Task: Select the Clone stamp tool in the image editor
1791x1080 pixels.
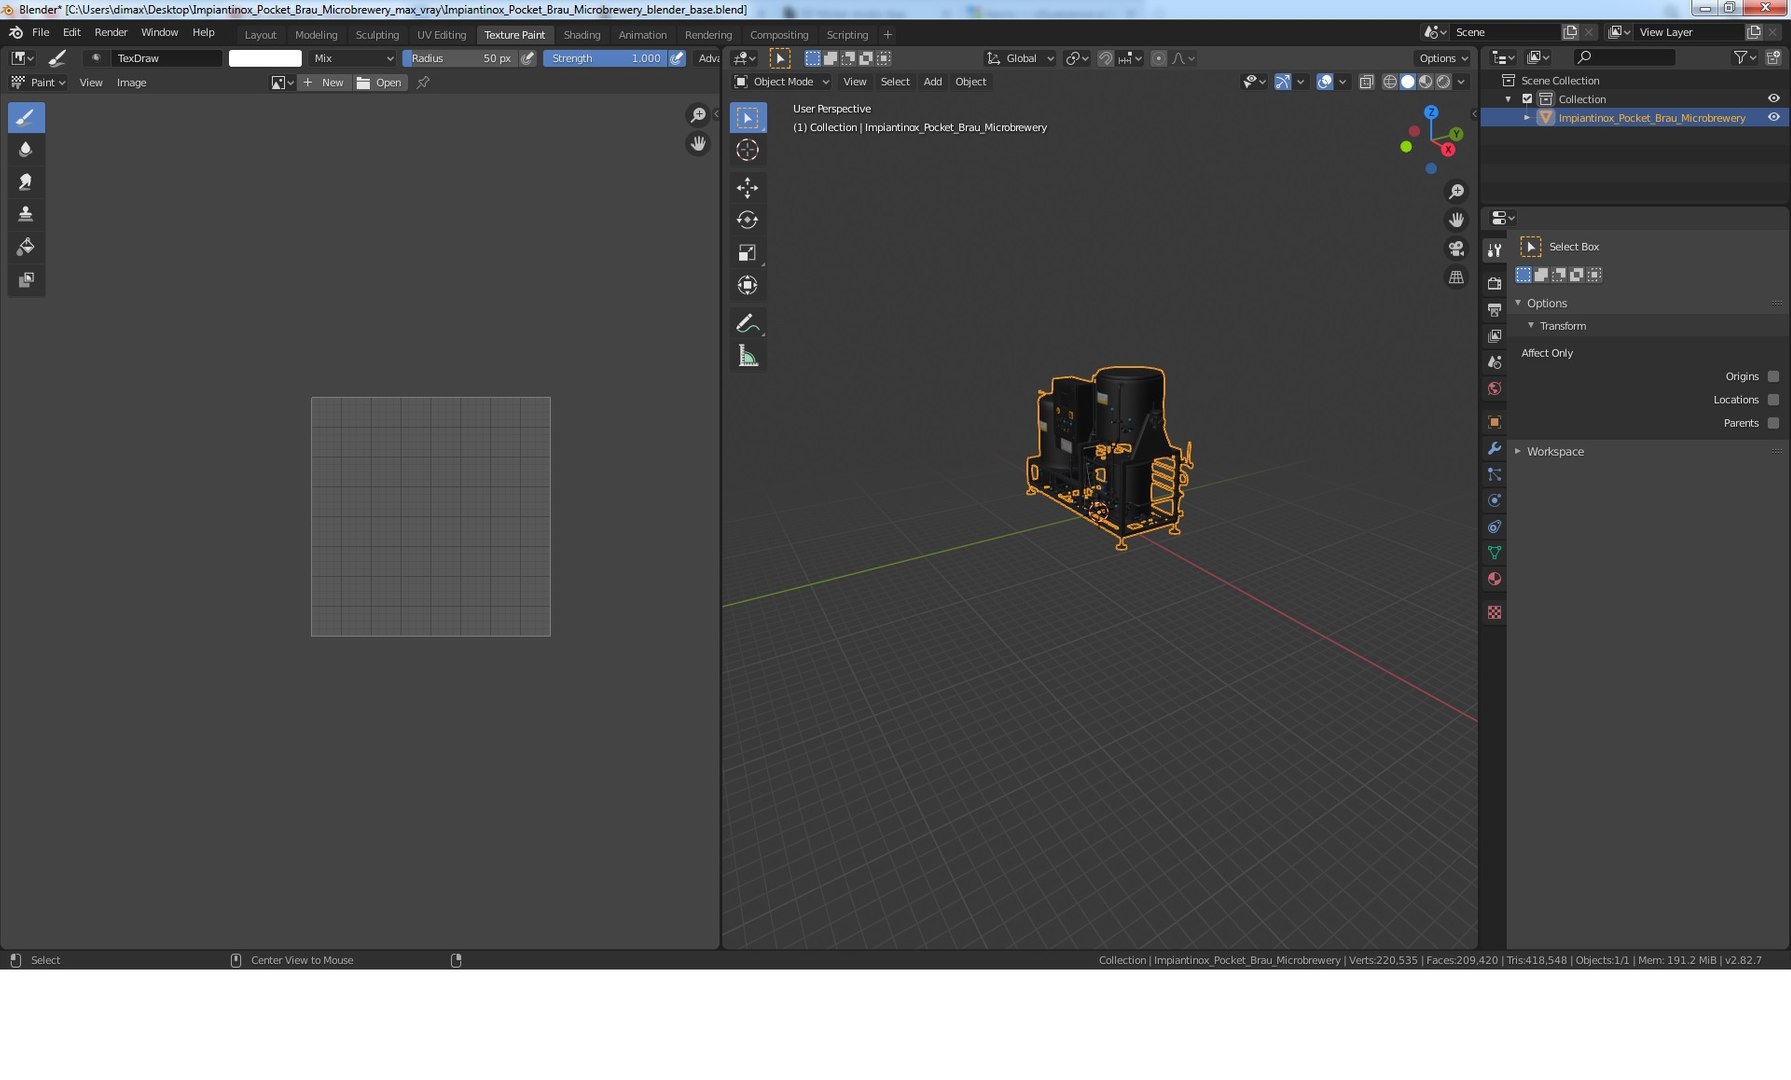Action: (26, 214)
